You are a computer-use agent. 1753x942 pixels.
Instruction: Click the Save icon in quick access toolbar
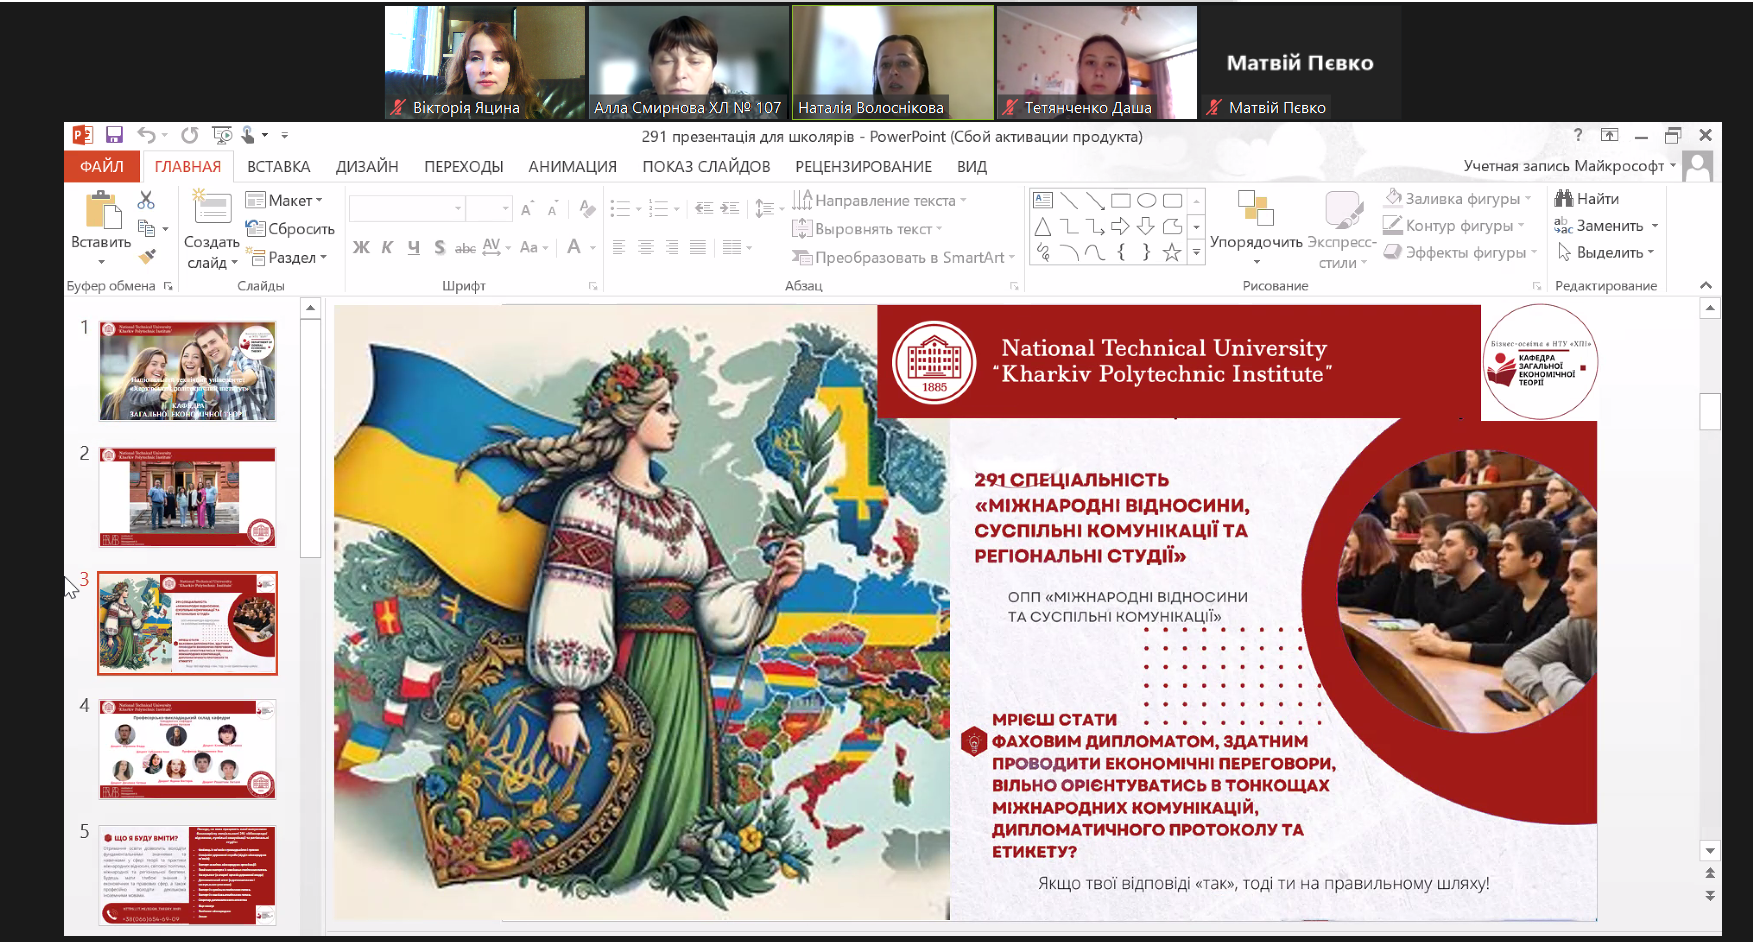coord(114,135)
